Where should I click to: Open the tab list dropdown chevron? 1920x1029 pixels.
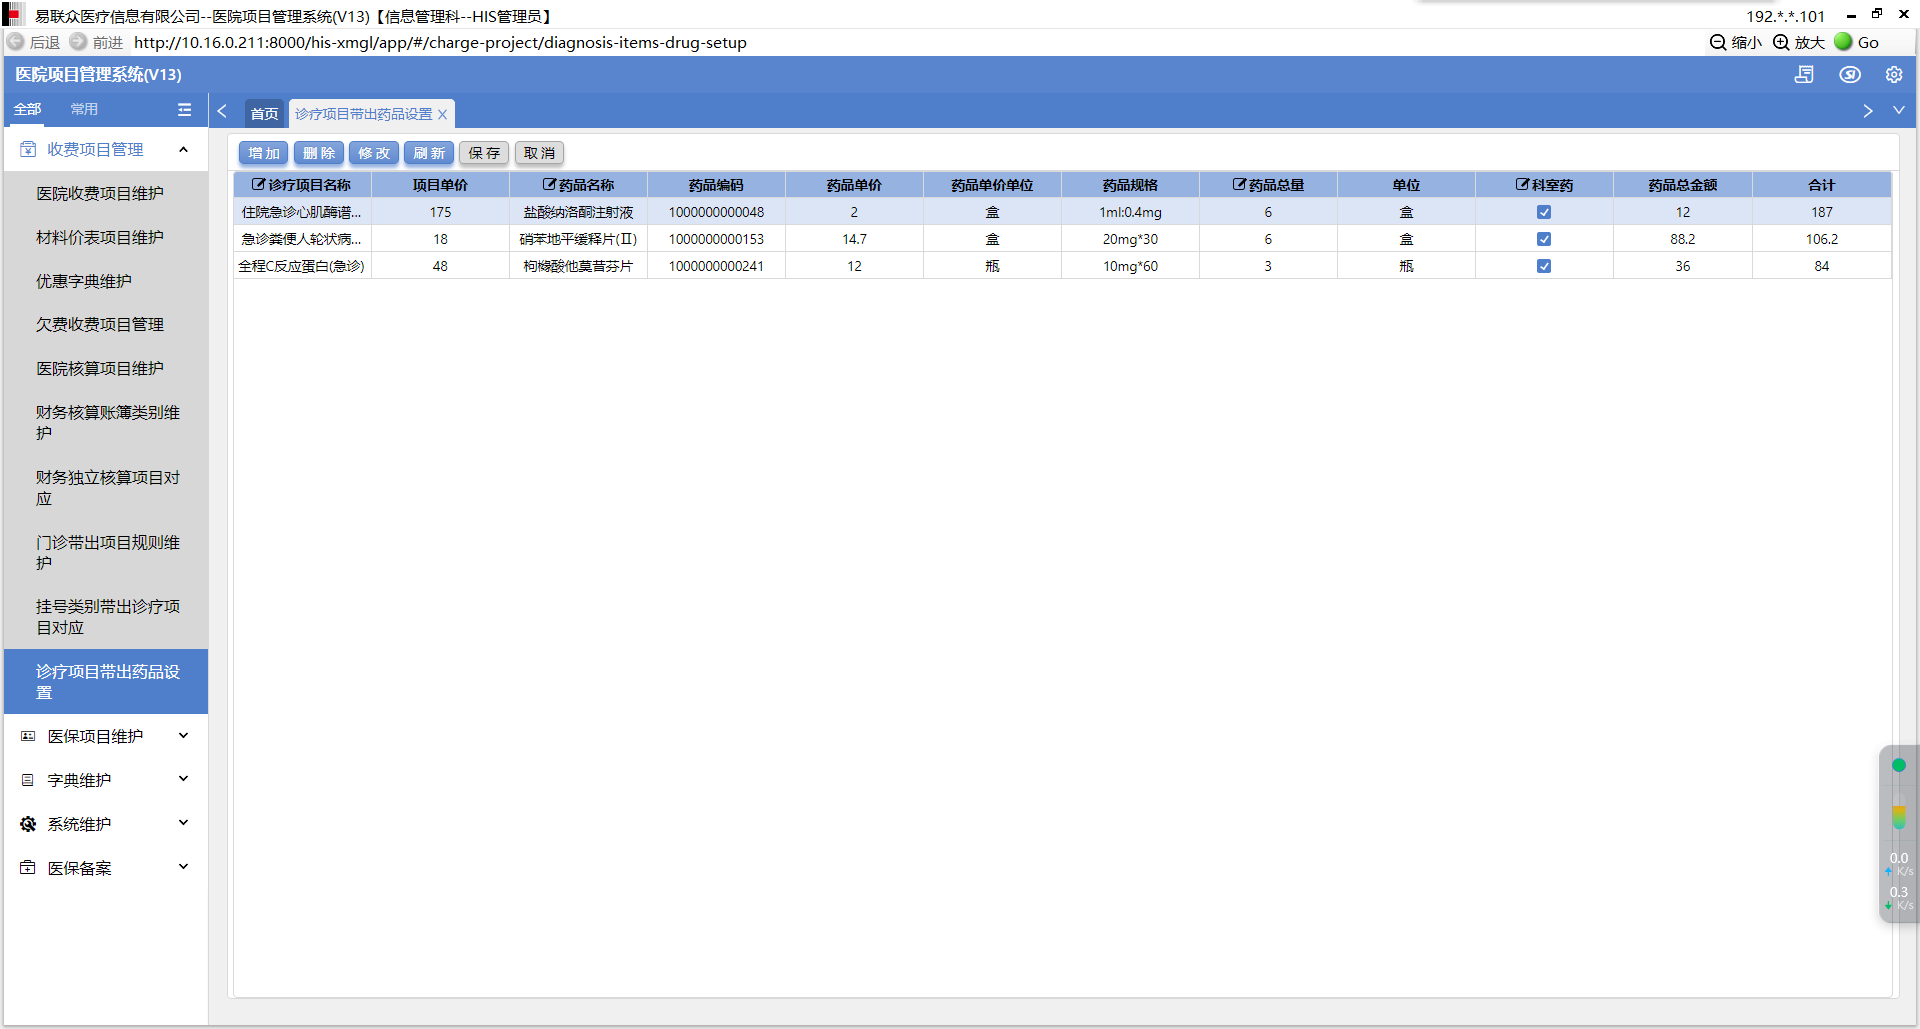1898,111
